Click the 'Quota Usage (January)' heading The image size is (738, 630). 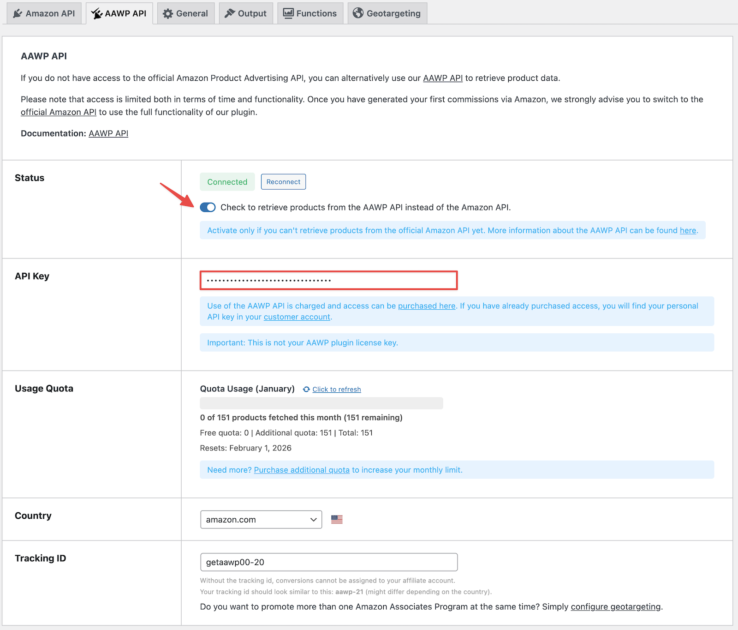247,389
